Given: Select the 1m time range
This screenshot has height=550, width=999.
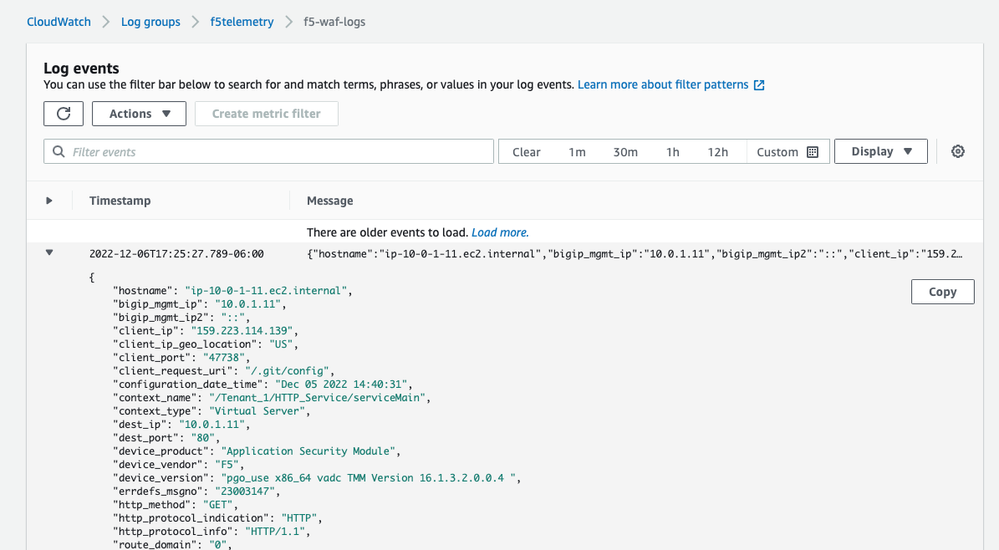Looking at the screenshot, I should point(577,152).
